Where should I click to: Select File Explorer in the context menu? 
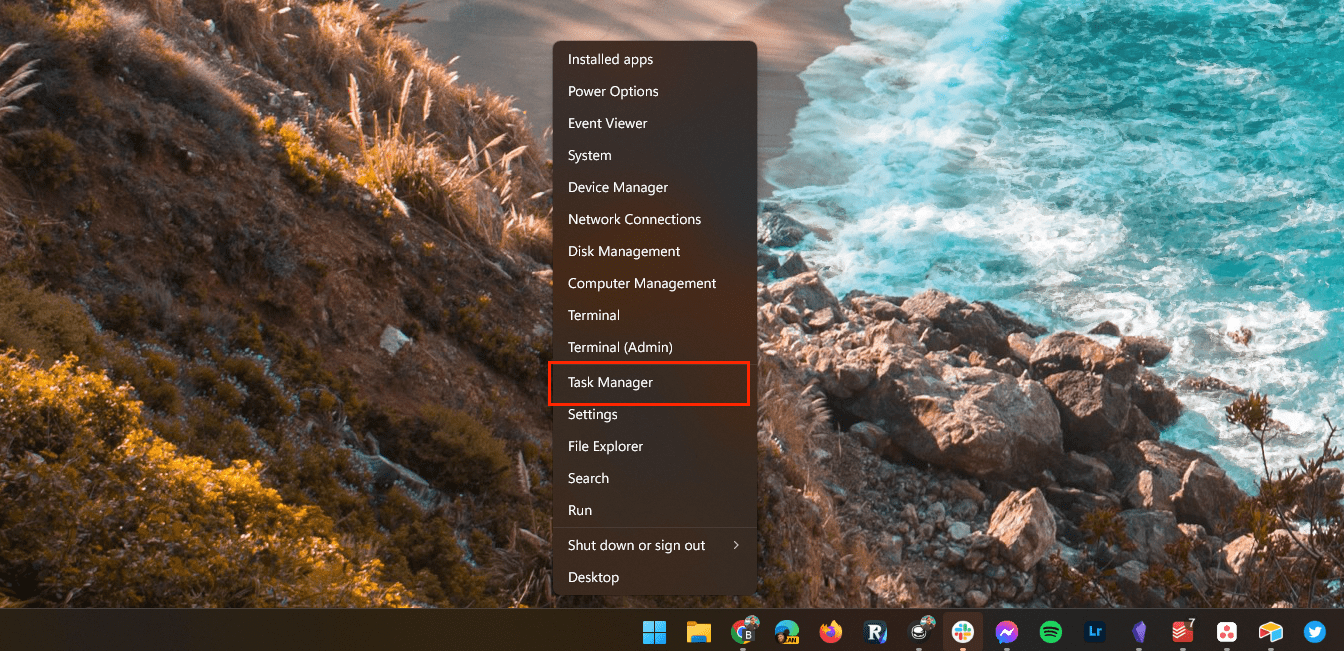[x=654, y=446]
